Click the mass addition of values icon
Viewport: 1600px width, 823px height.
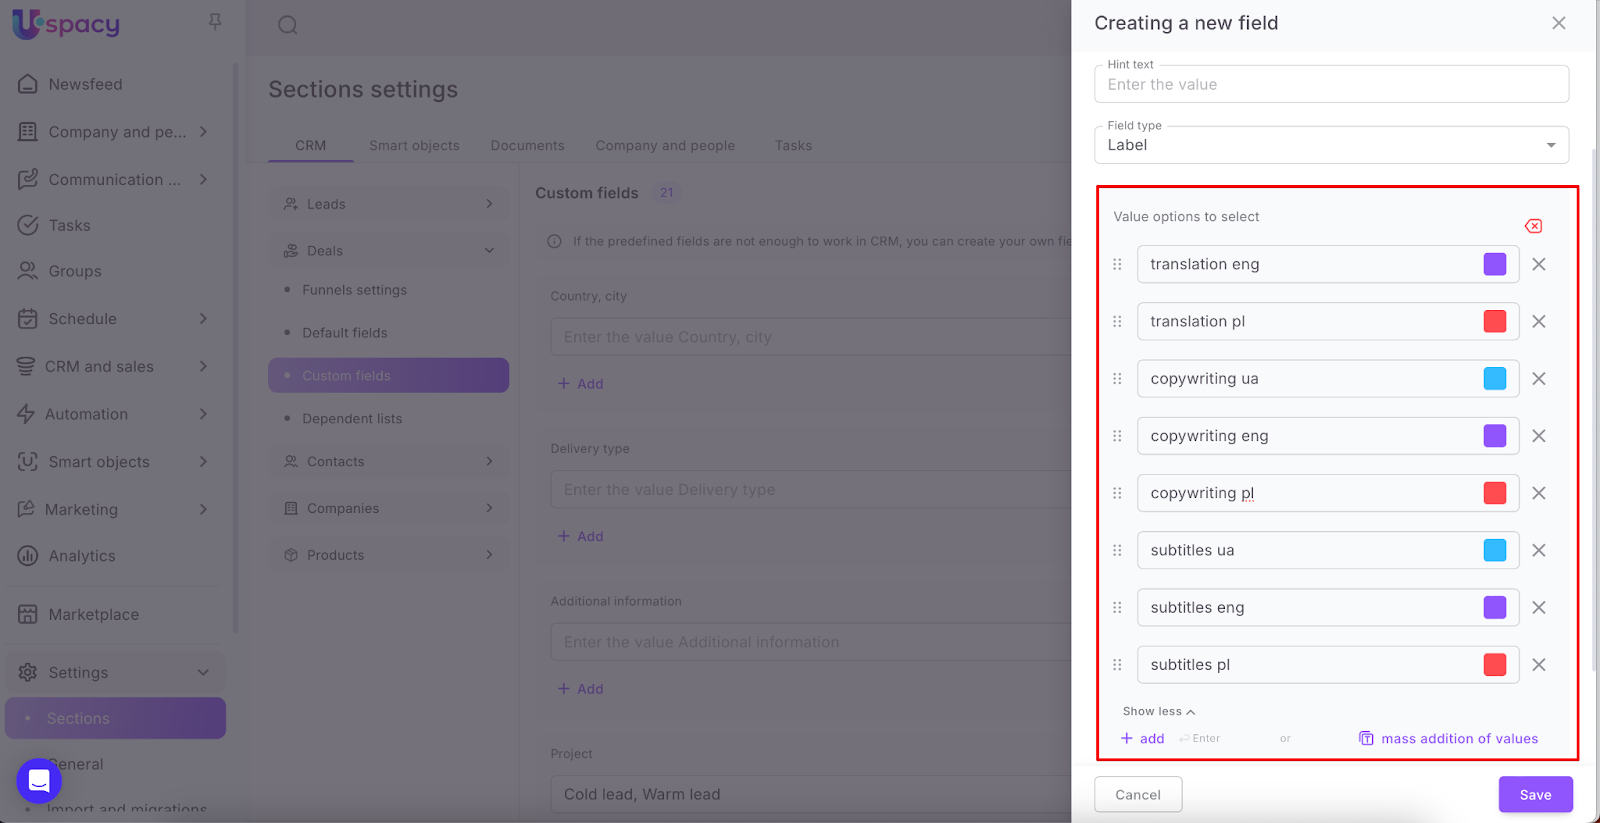pyautogui.click(x=1366, y=738)
